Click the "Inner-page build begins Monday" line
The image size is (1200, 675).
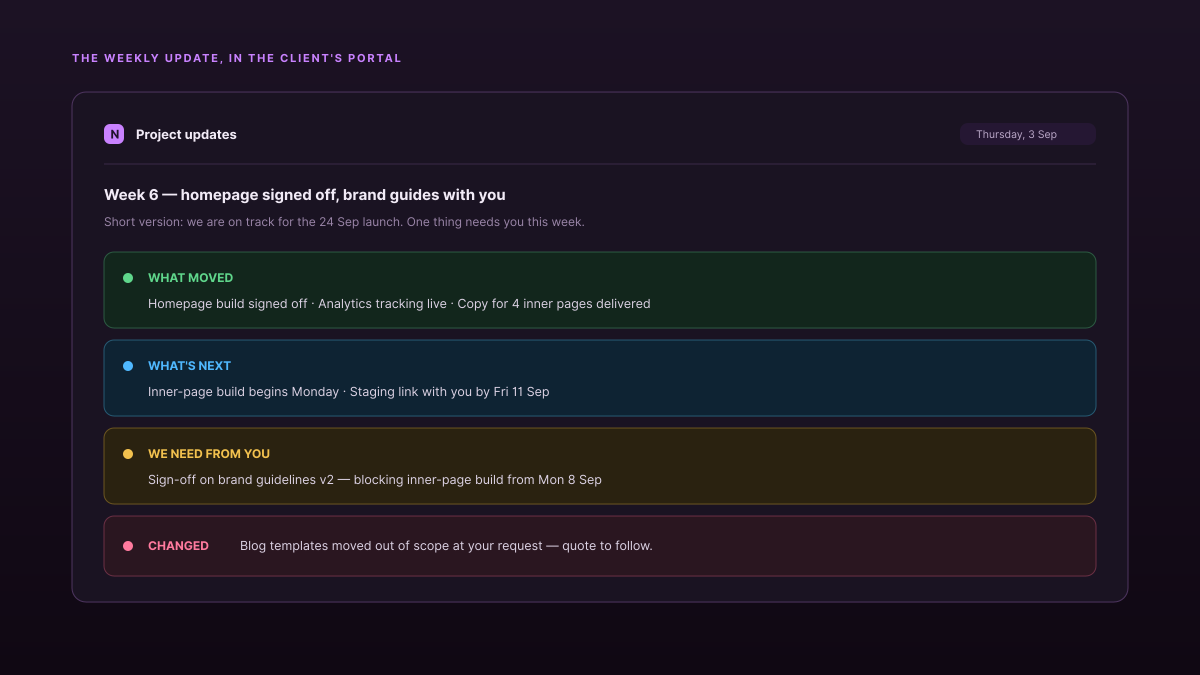point(349,391)
